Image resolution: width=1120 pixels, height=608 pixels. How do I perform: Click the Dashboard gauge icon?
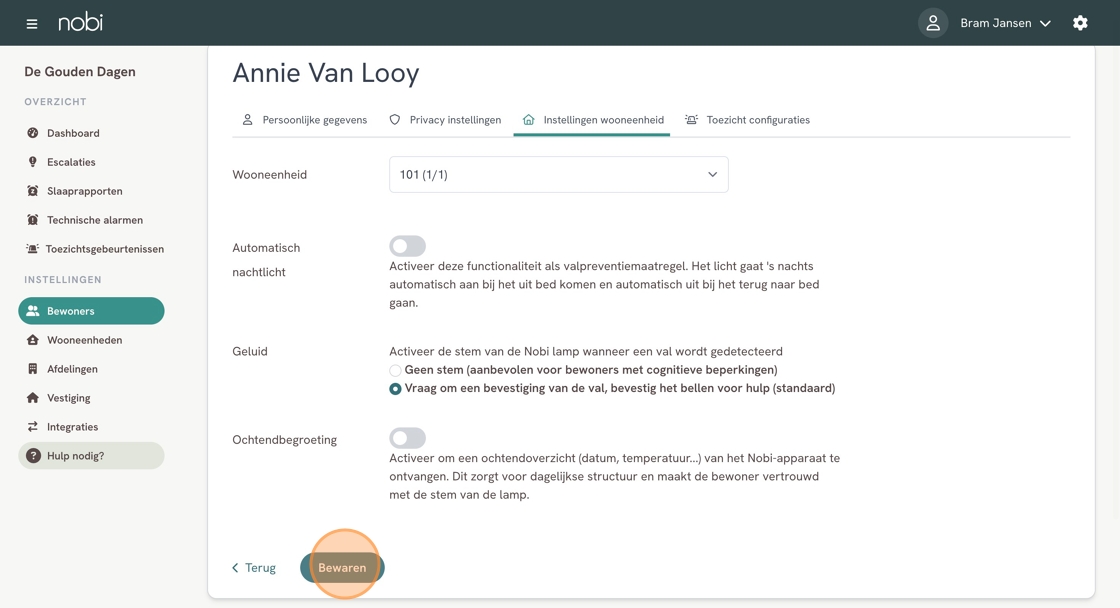(33, 133)
